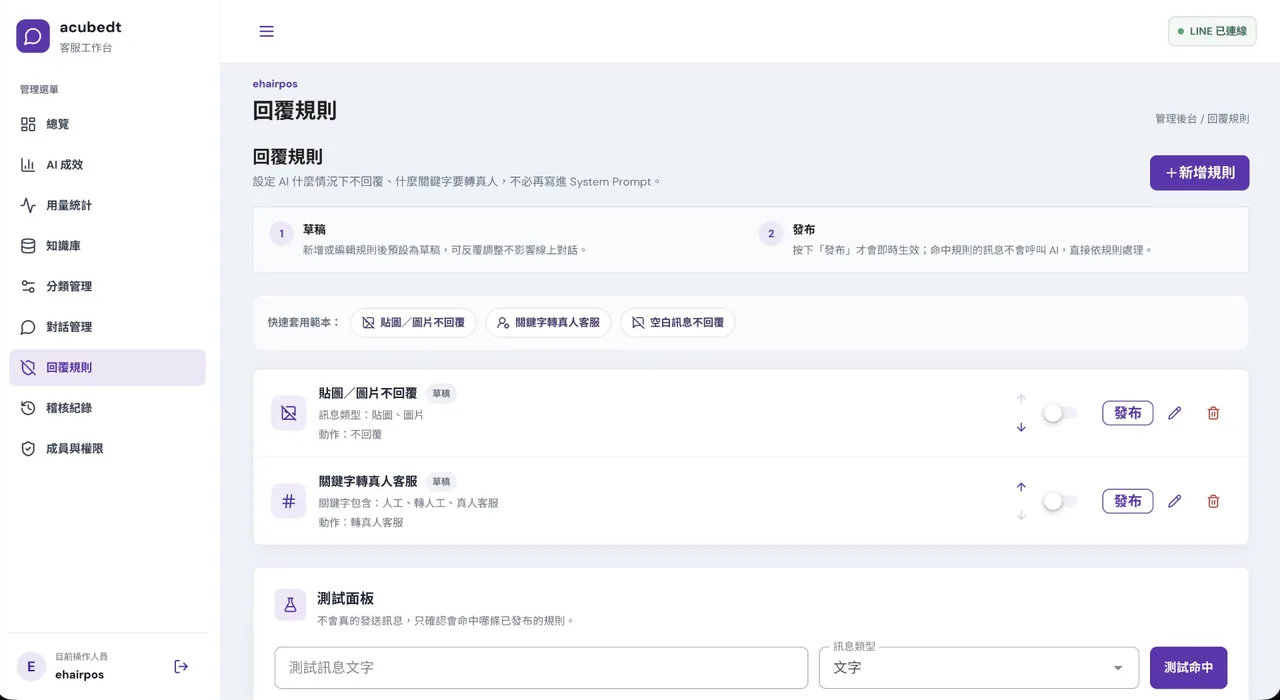The height and width of the screenshot is (700, 1280).
Task: Apply the 關鍵字轉真人客服 template chip
Action: (548, 323)
